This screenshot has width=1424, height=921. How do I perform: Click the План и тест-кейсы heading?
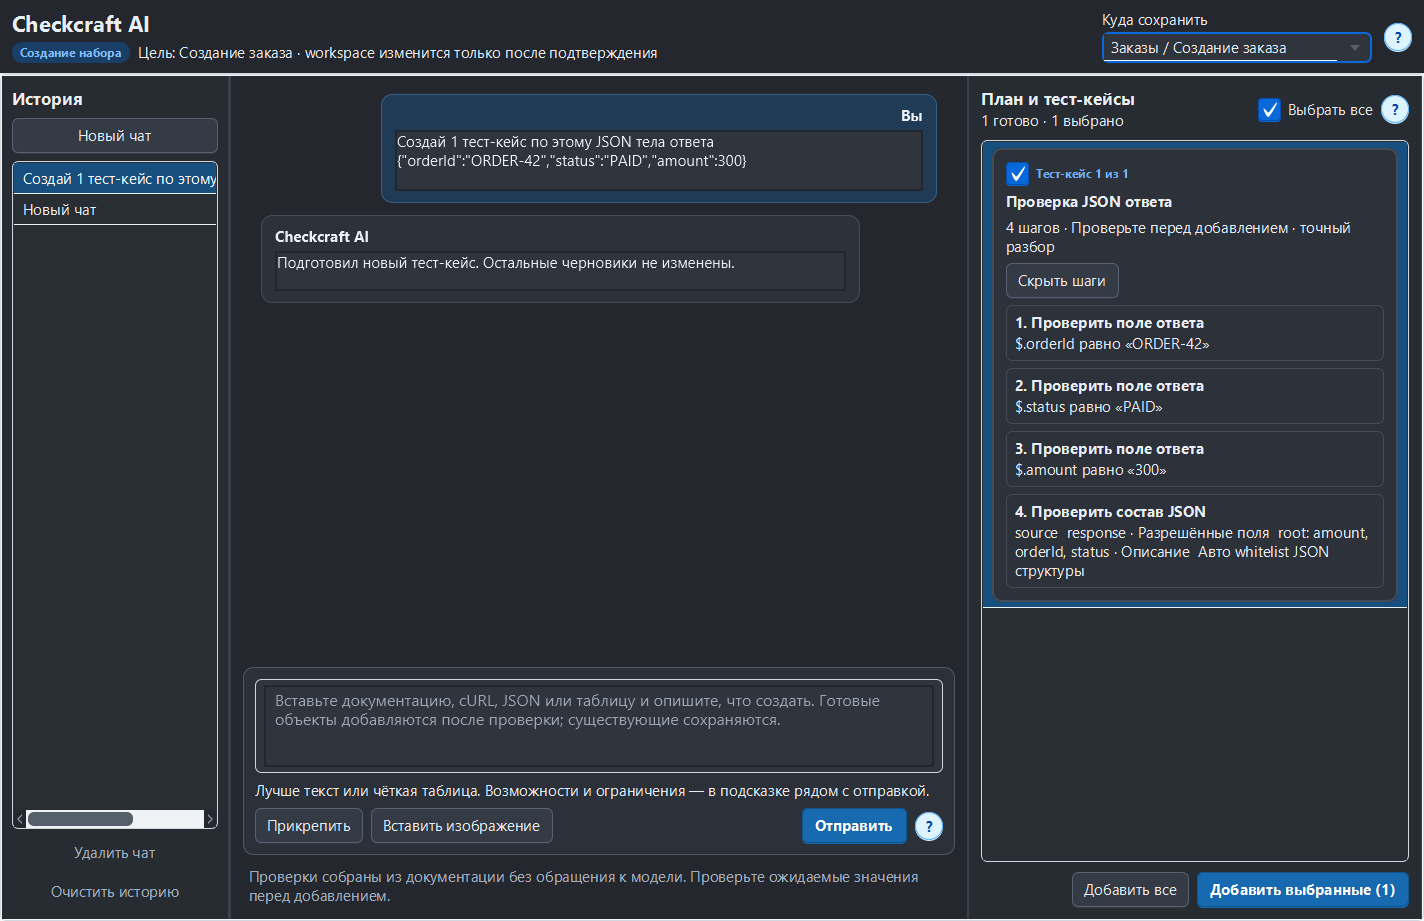(1058, 99)
